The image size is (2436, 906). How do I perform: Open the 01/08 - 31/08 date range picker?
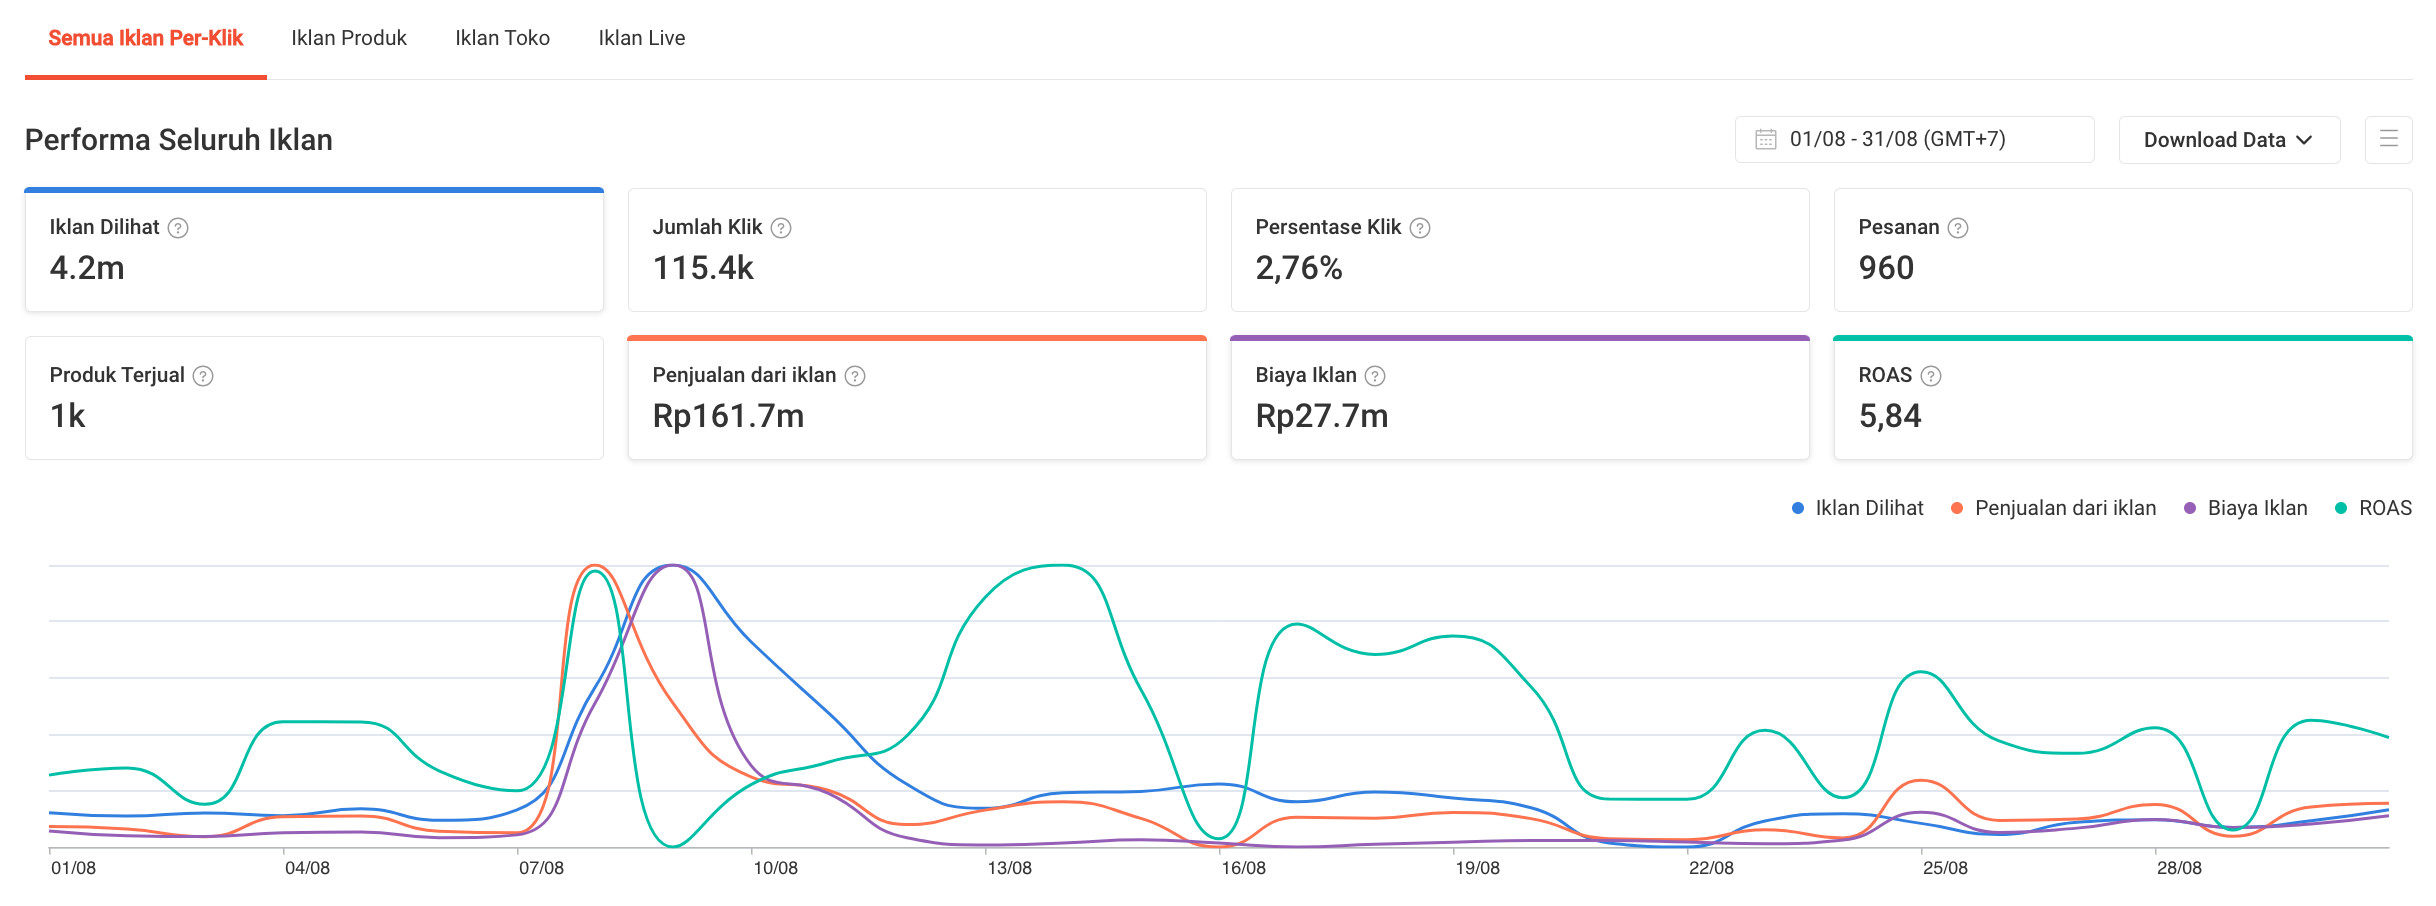pyautogui.click(x=1914, y=139)
